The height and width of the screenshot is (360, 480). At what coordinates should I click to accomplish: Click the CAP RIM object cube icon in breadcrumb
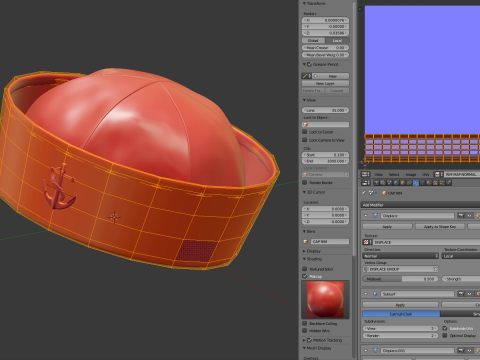click(384, 193)
